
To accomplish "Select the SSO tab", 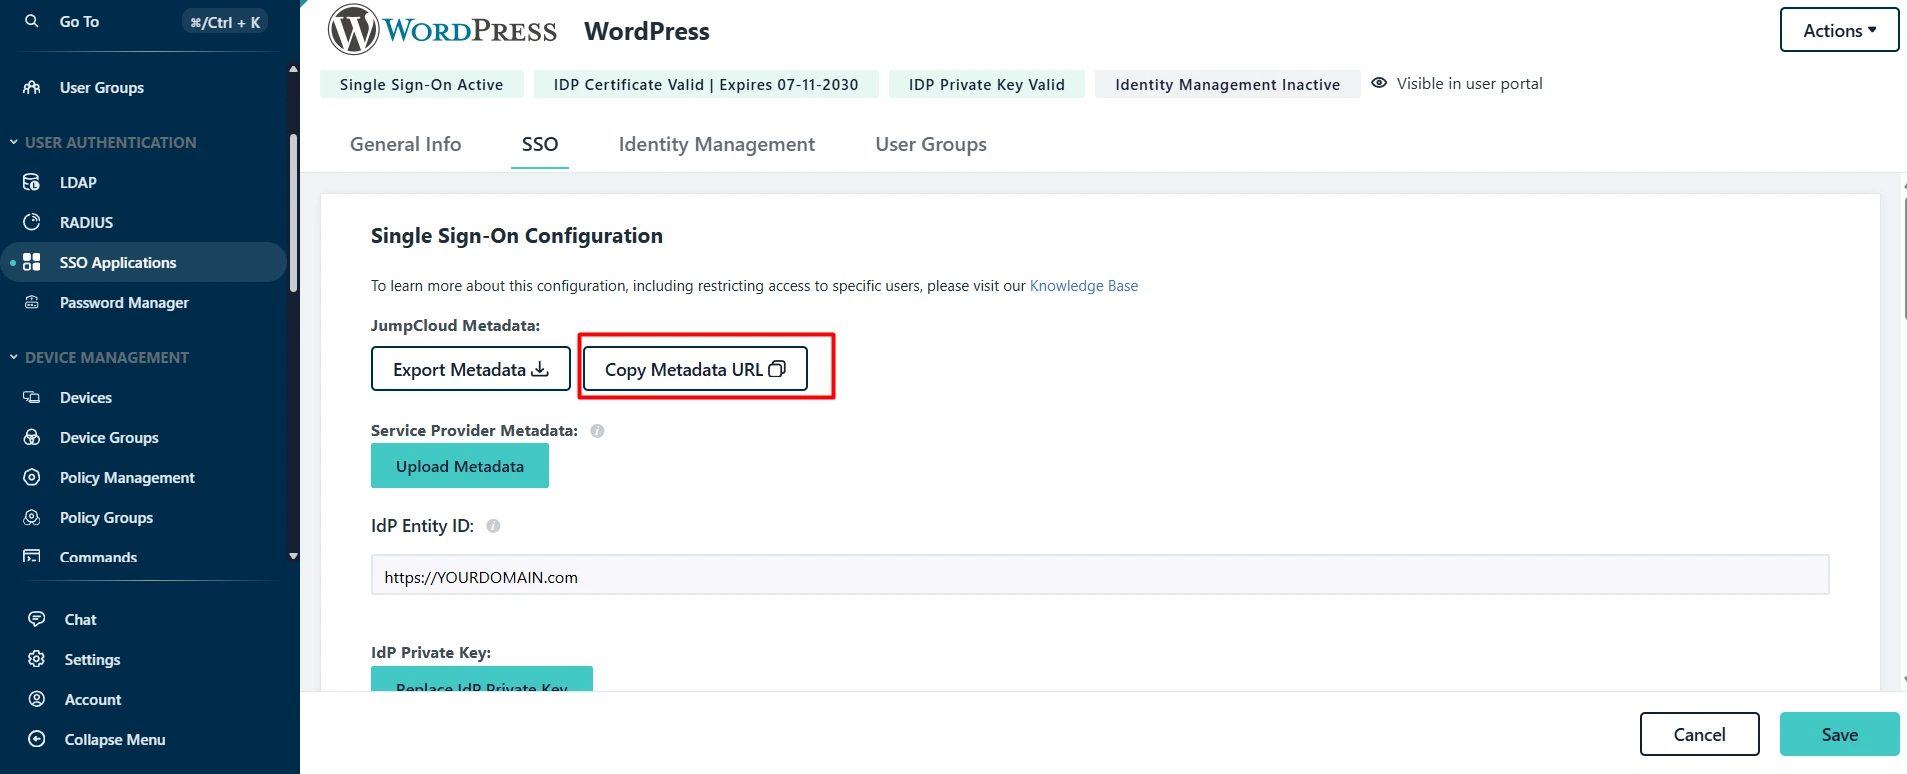I will (x=540, y=144).
